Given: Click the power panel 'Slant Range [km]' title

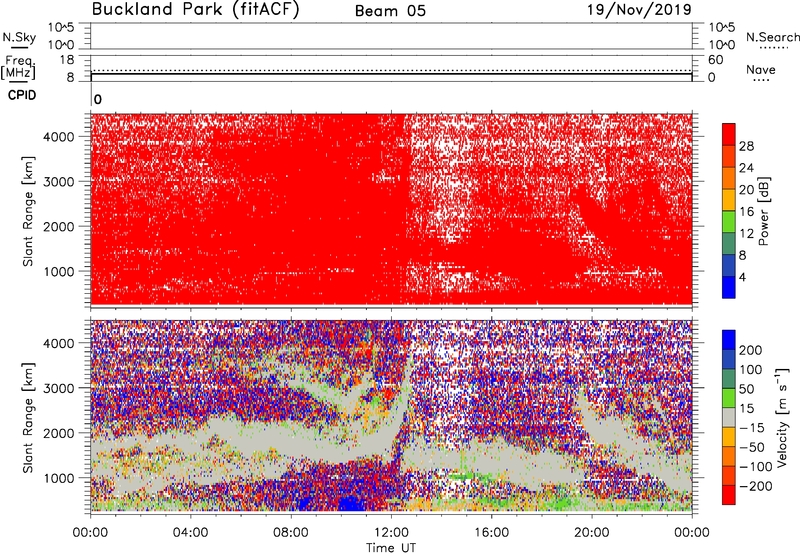Looking at the screenshot, I should (x=28, y=211).
